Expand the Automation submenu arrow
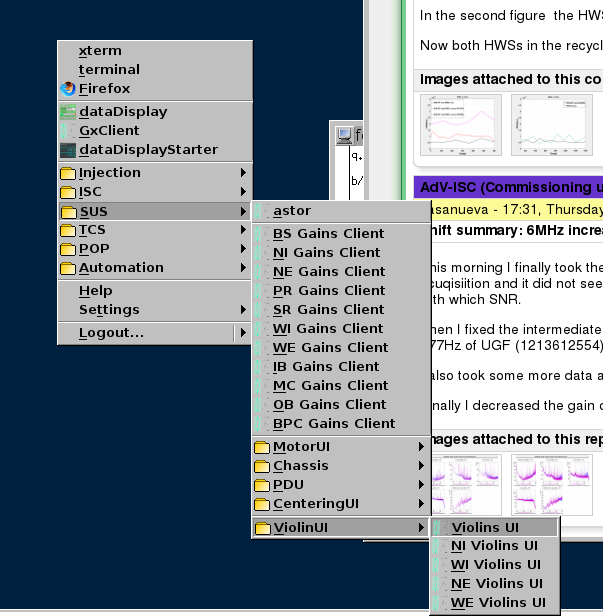 coord(242,268)
